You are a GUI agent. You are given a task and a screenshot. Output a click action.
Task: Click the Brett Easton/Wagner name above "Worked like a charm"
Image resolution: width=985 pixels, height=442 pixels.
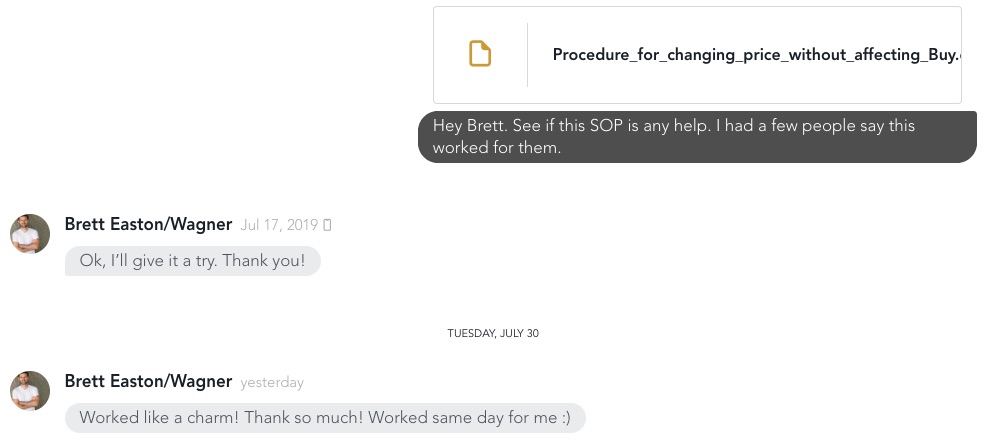point(148,381)
